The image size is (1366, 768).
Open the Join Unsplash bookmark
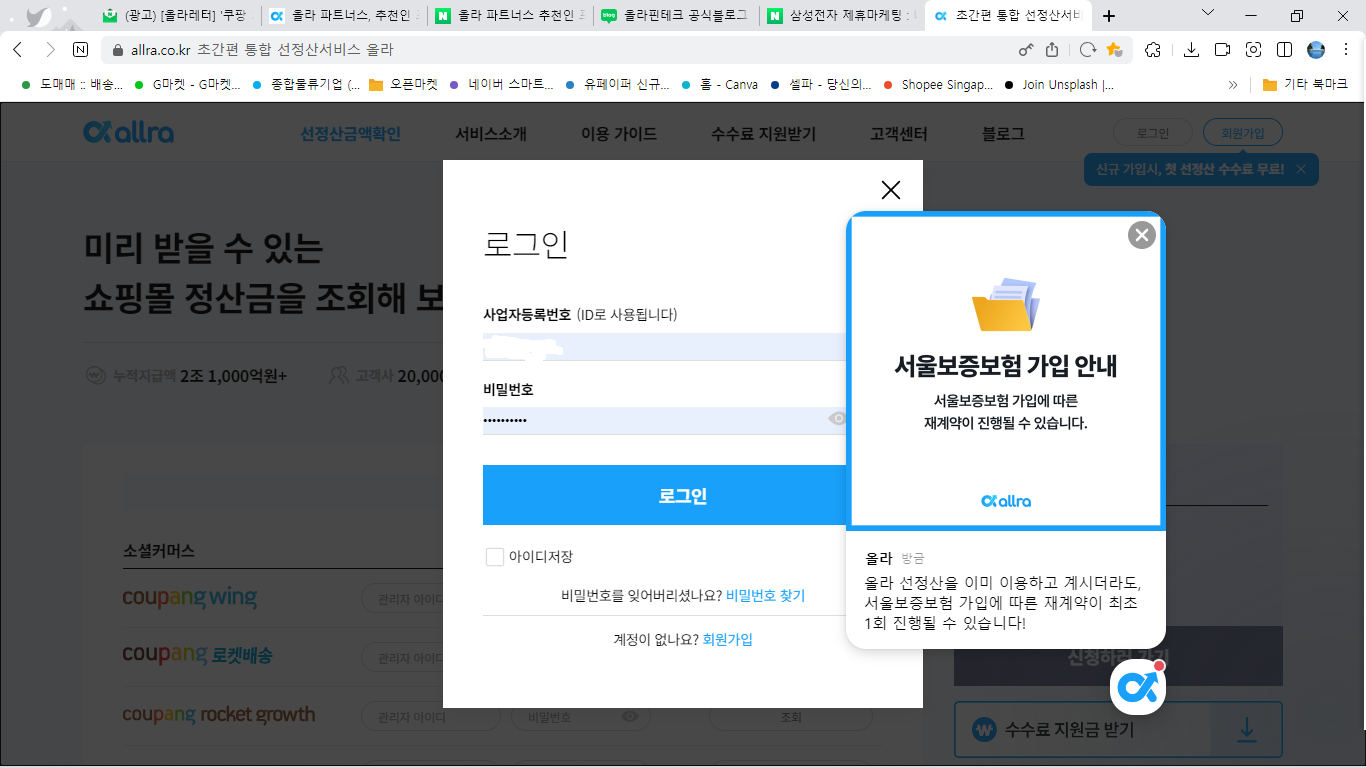click(x=1059, y=85)
